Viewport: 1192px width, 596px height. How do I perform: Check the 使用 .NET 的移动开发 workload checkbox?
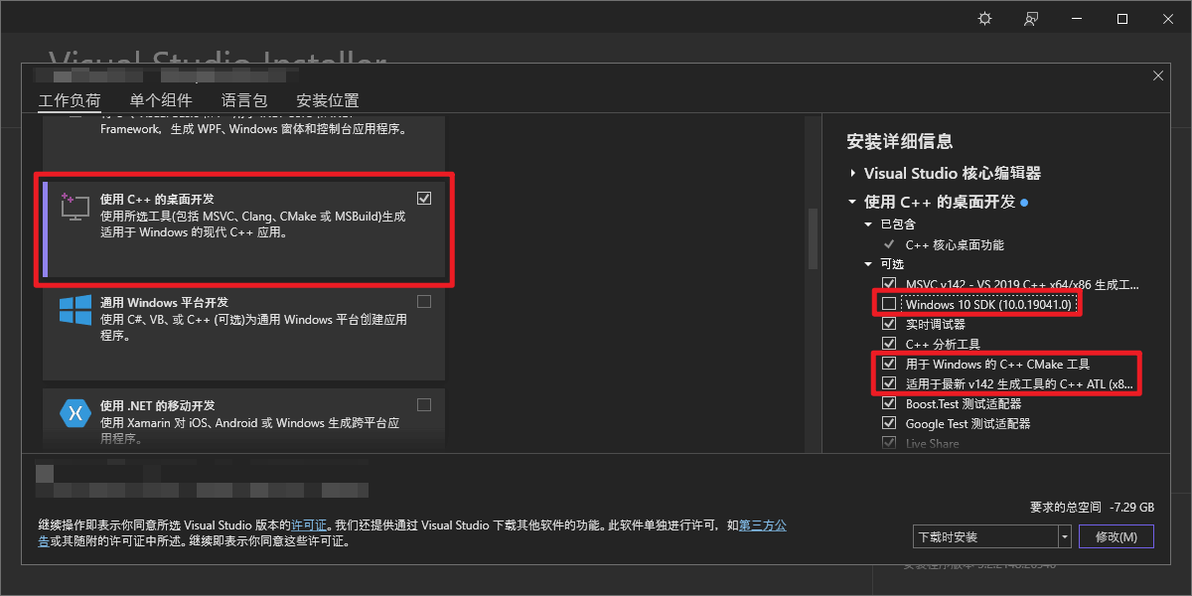coord(424,404)
